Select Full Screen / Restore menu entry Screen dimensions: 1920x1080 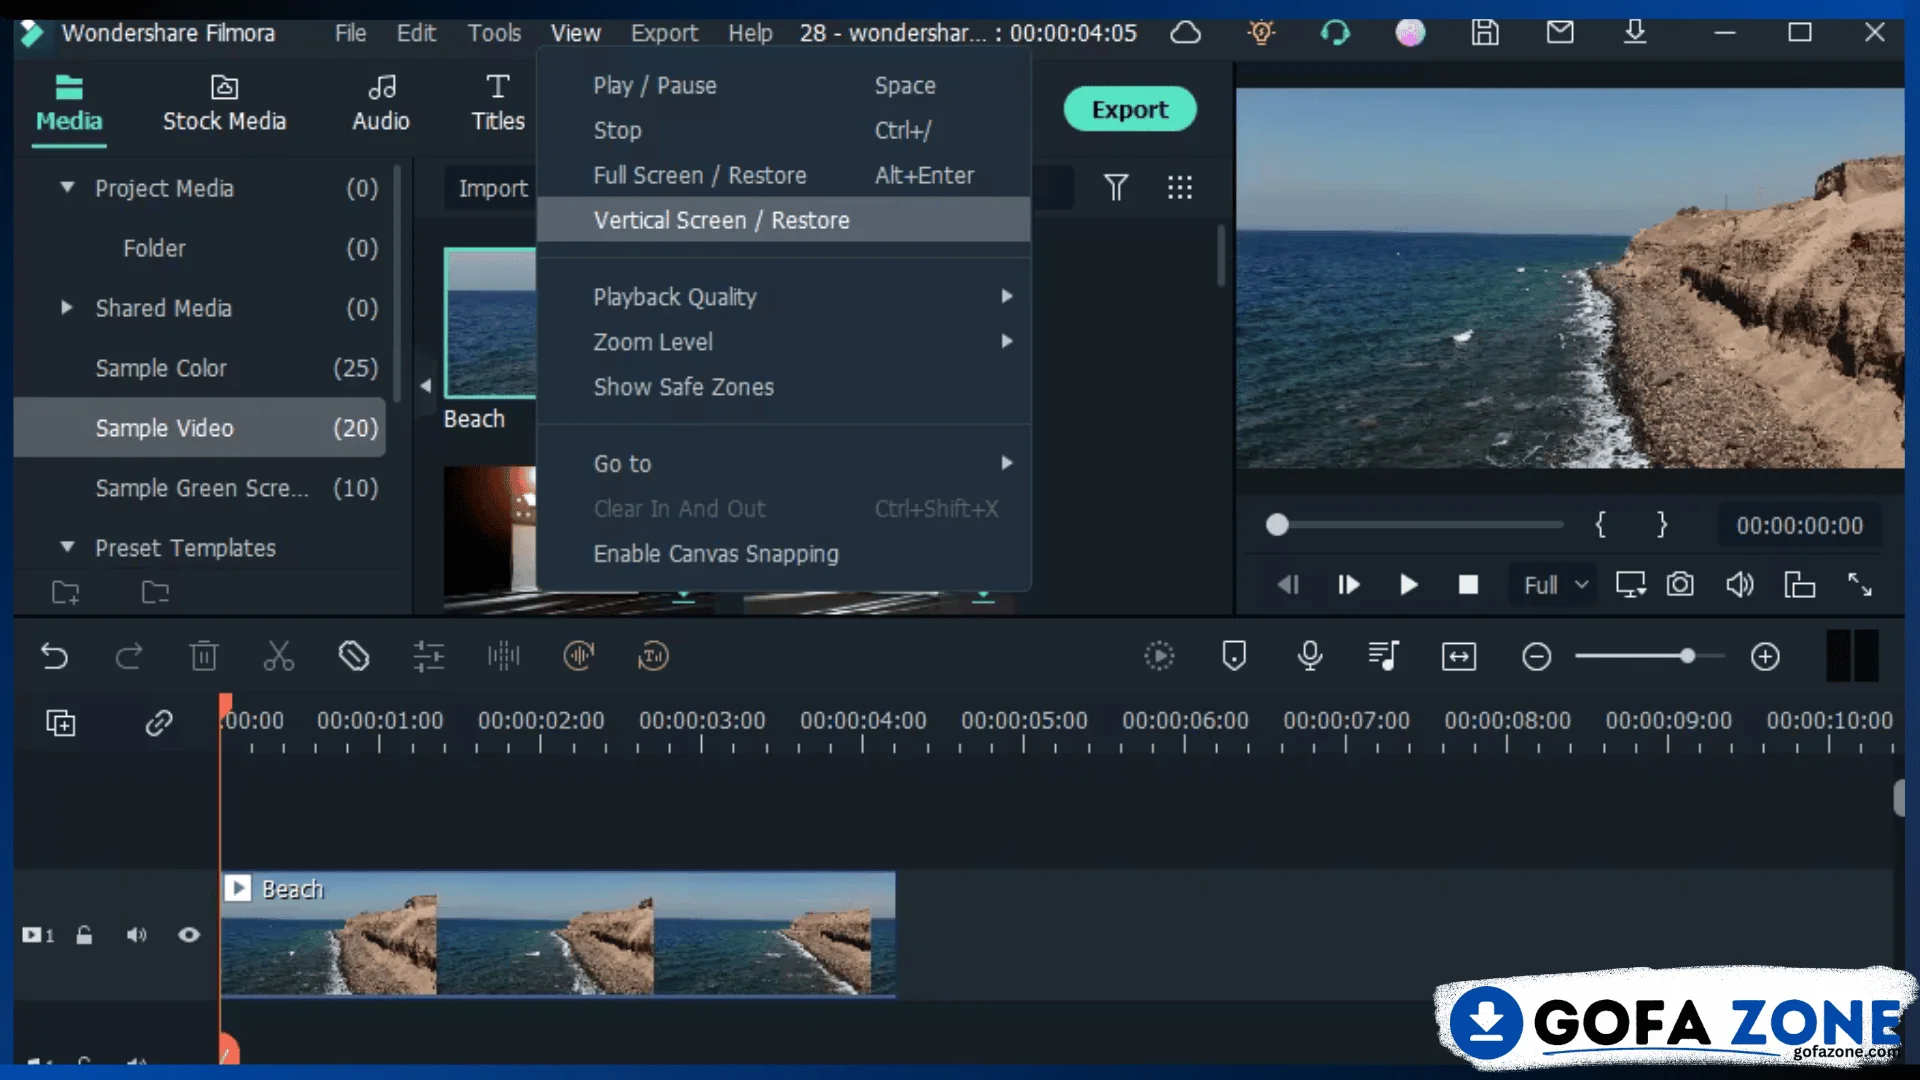pyautogui.click(x=784, y=175)
